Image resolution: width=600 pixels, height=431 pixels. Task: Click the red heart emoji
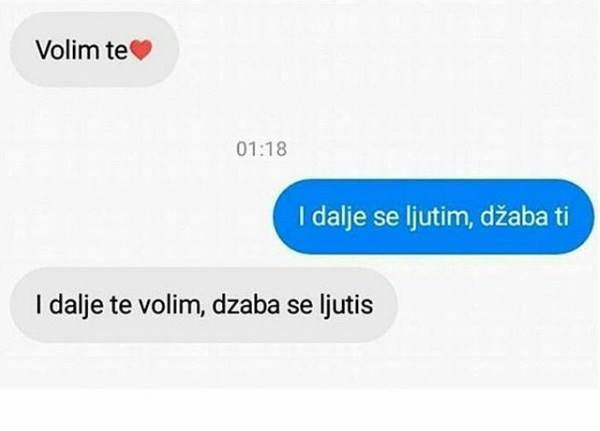[x=141, y=50]
